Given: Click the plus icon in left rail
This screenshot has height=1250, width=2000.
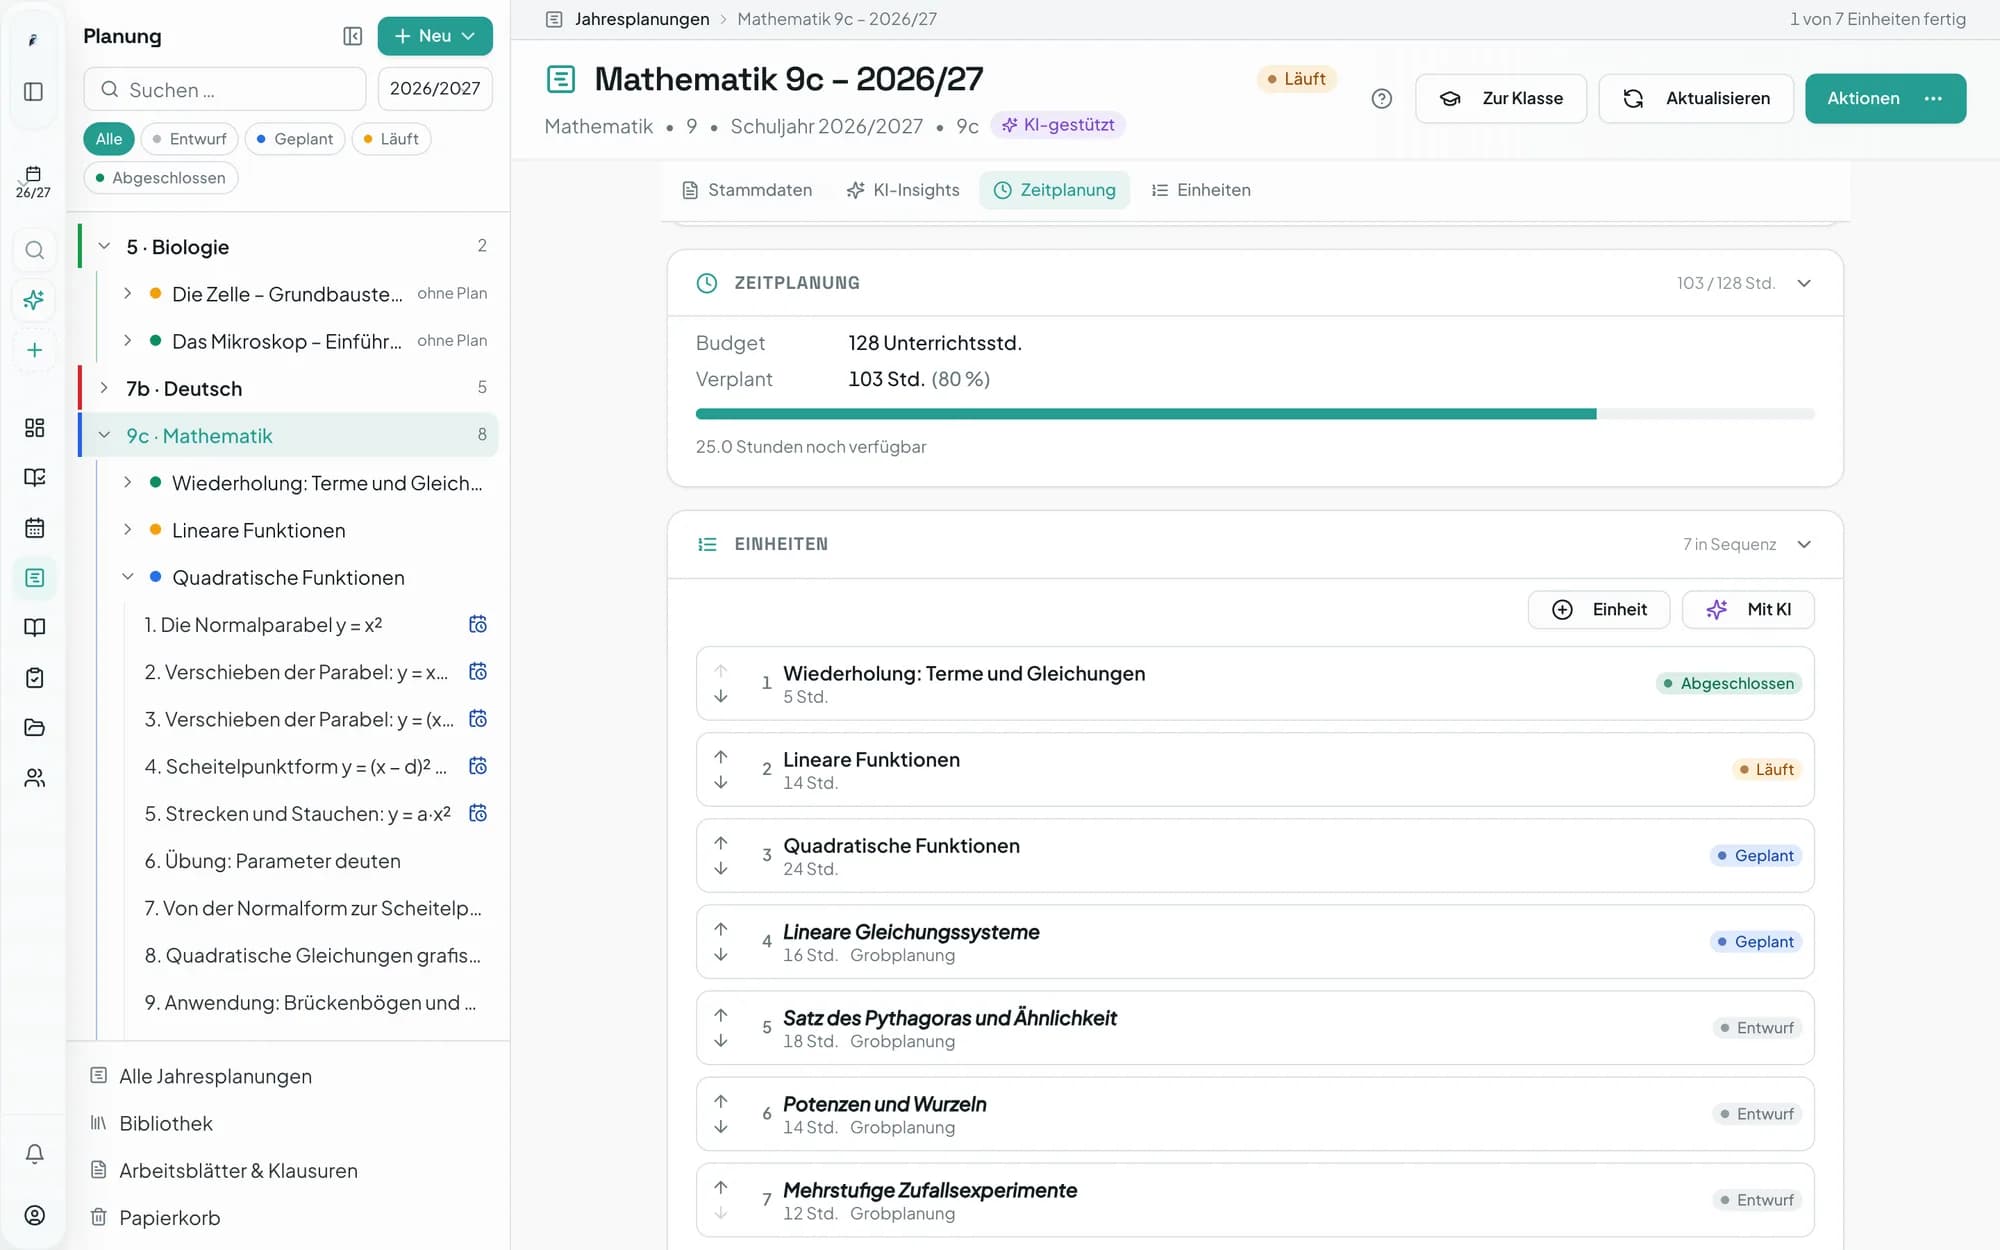Looking at the screenshot, I should [34, 350].
